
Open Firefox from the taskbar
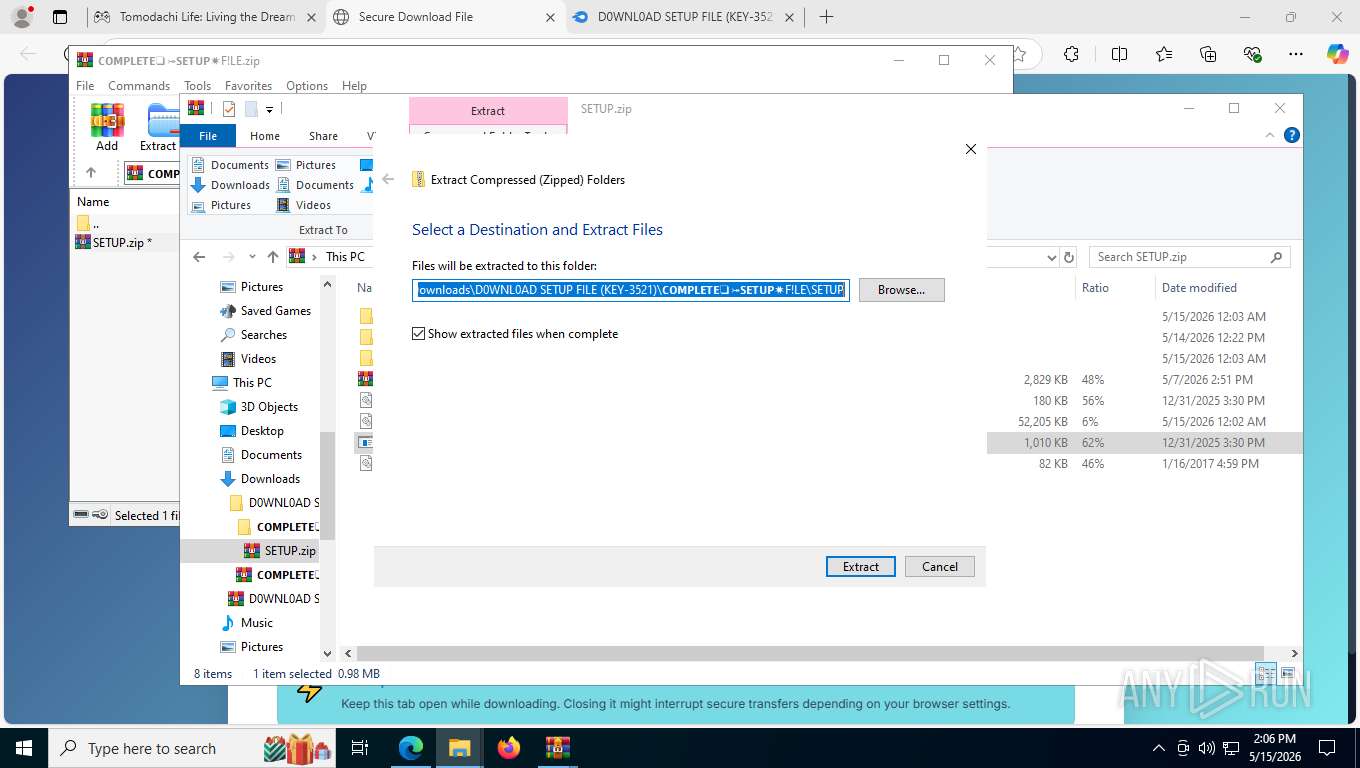coord(508,748)
